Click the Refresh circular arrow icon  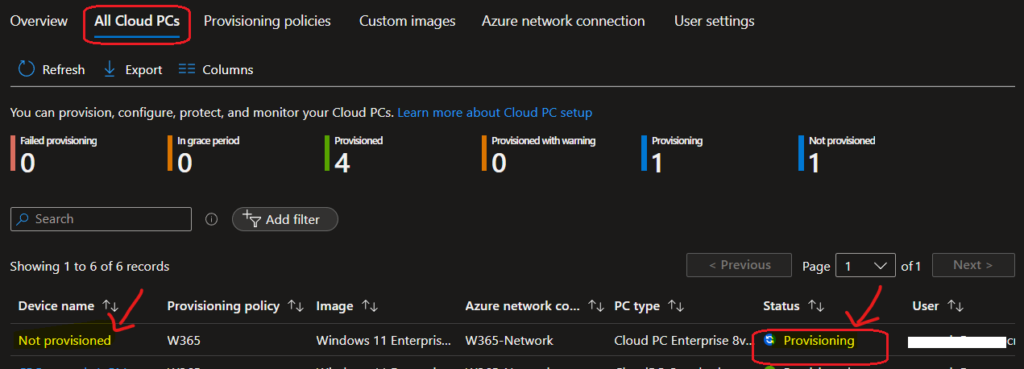[x=26, y=69]
